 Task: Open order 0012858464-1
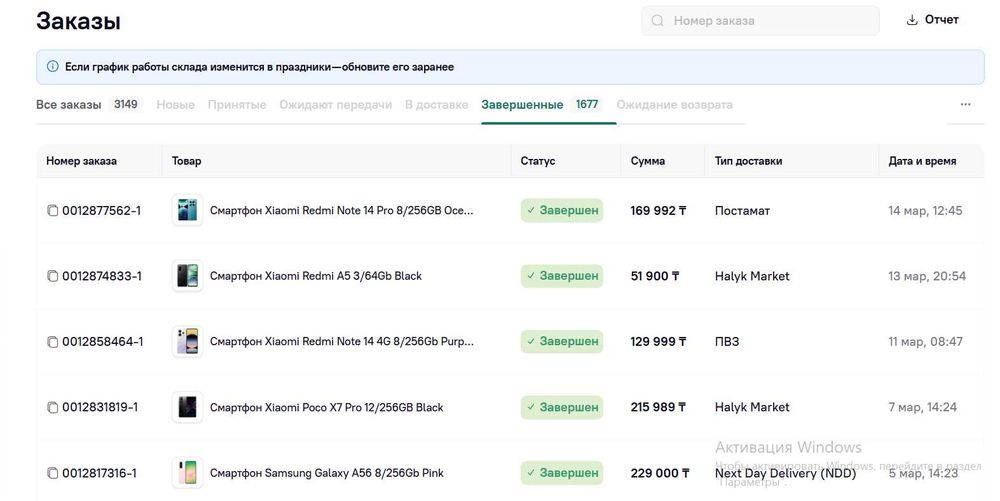point(103,342)
